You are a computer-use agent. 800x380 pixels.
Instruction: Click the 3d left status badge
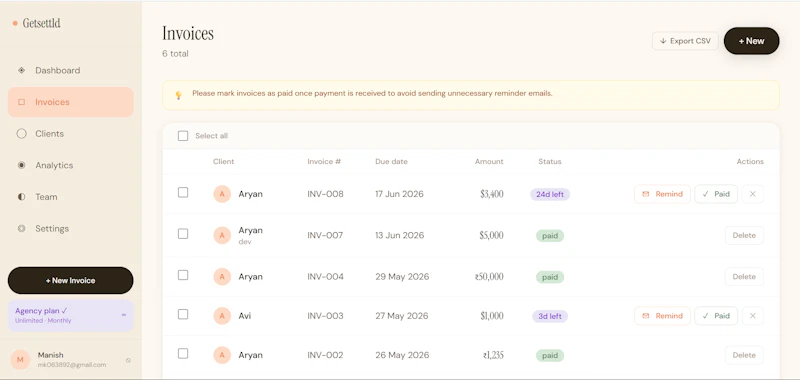point(550,316)
